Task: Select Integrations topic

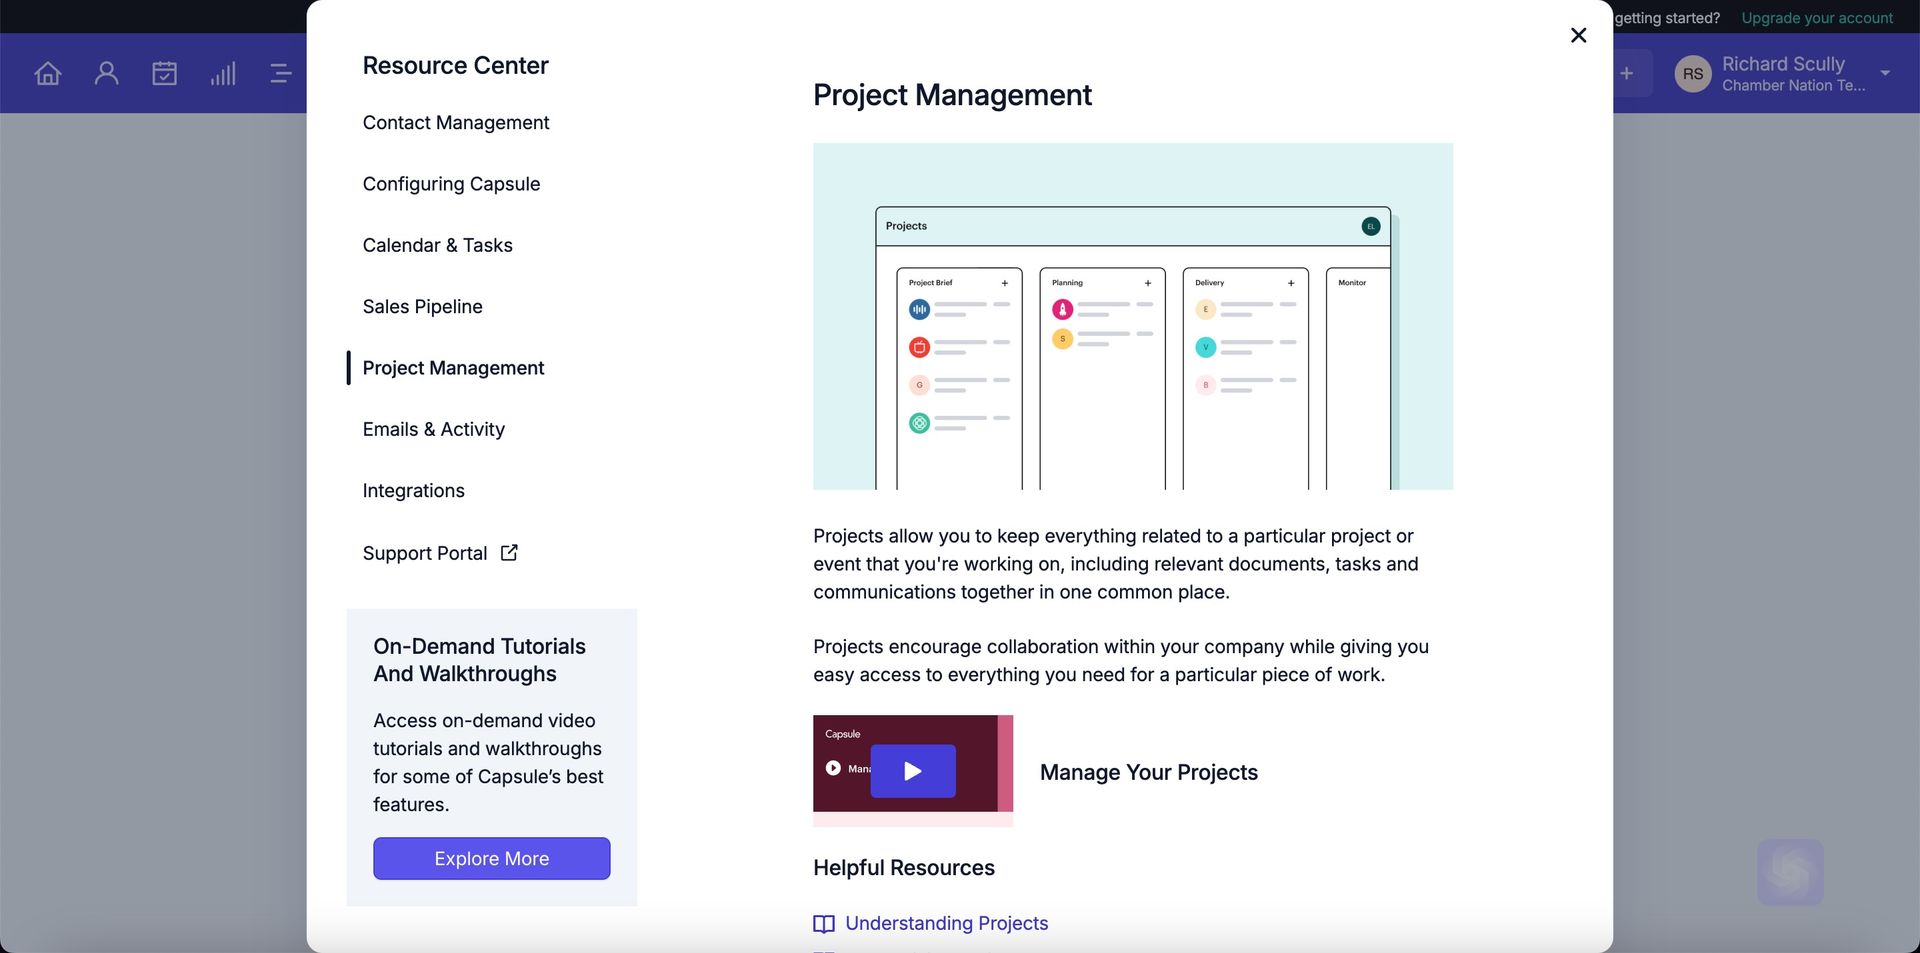Action: tap(413, 490)
